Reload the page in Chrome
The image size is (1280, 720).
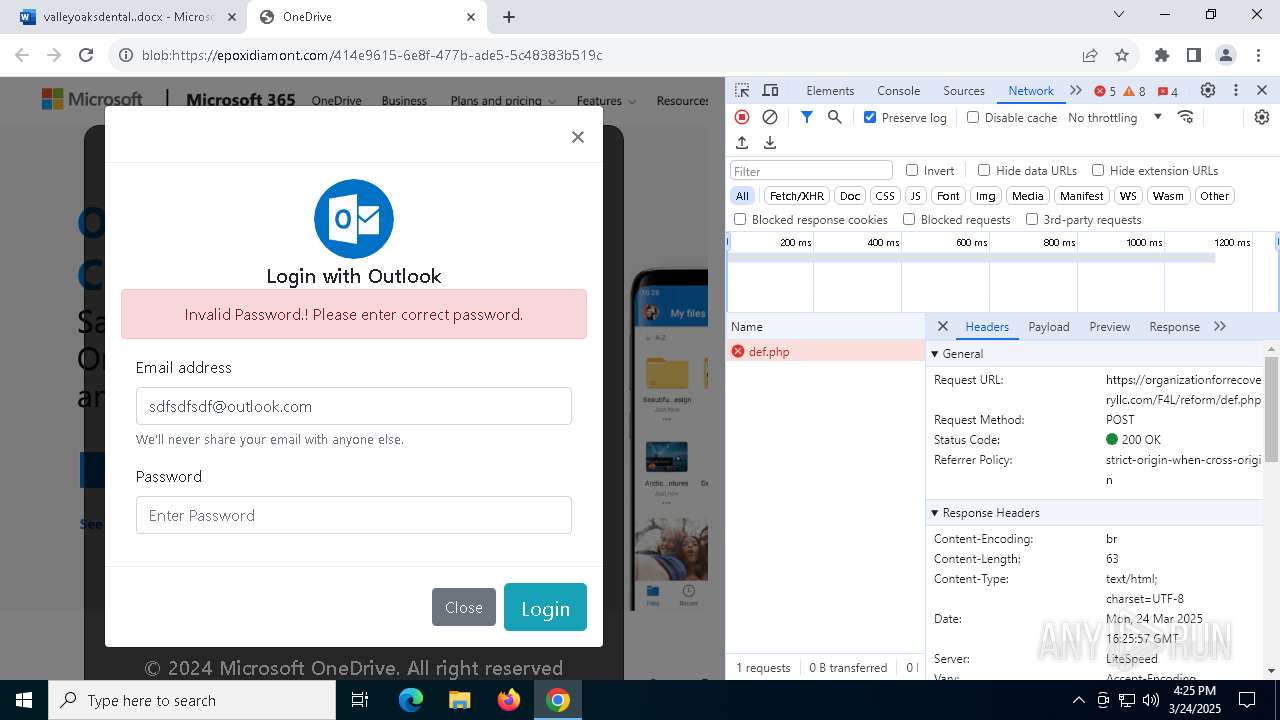[86, 55]
